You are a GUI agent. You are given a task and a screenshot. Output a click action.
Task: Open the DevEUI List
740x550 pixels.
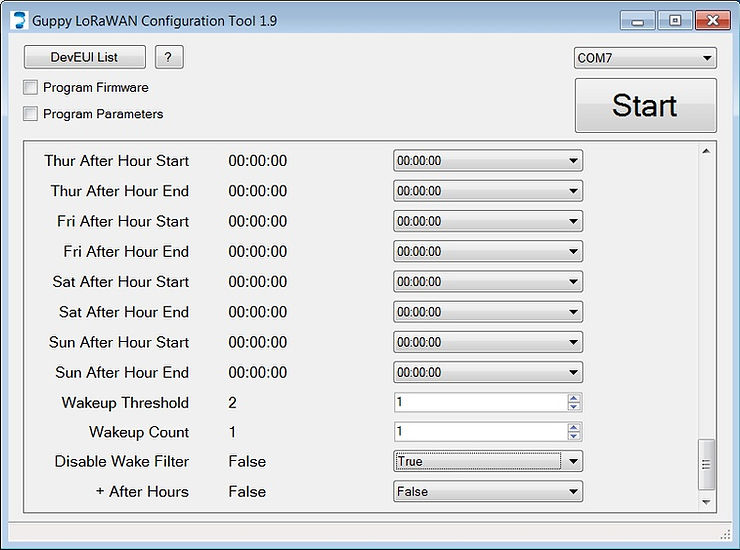tap(84, 57)
